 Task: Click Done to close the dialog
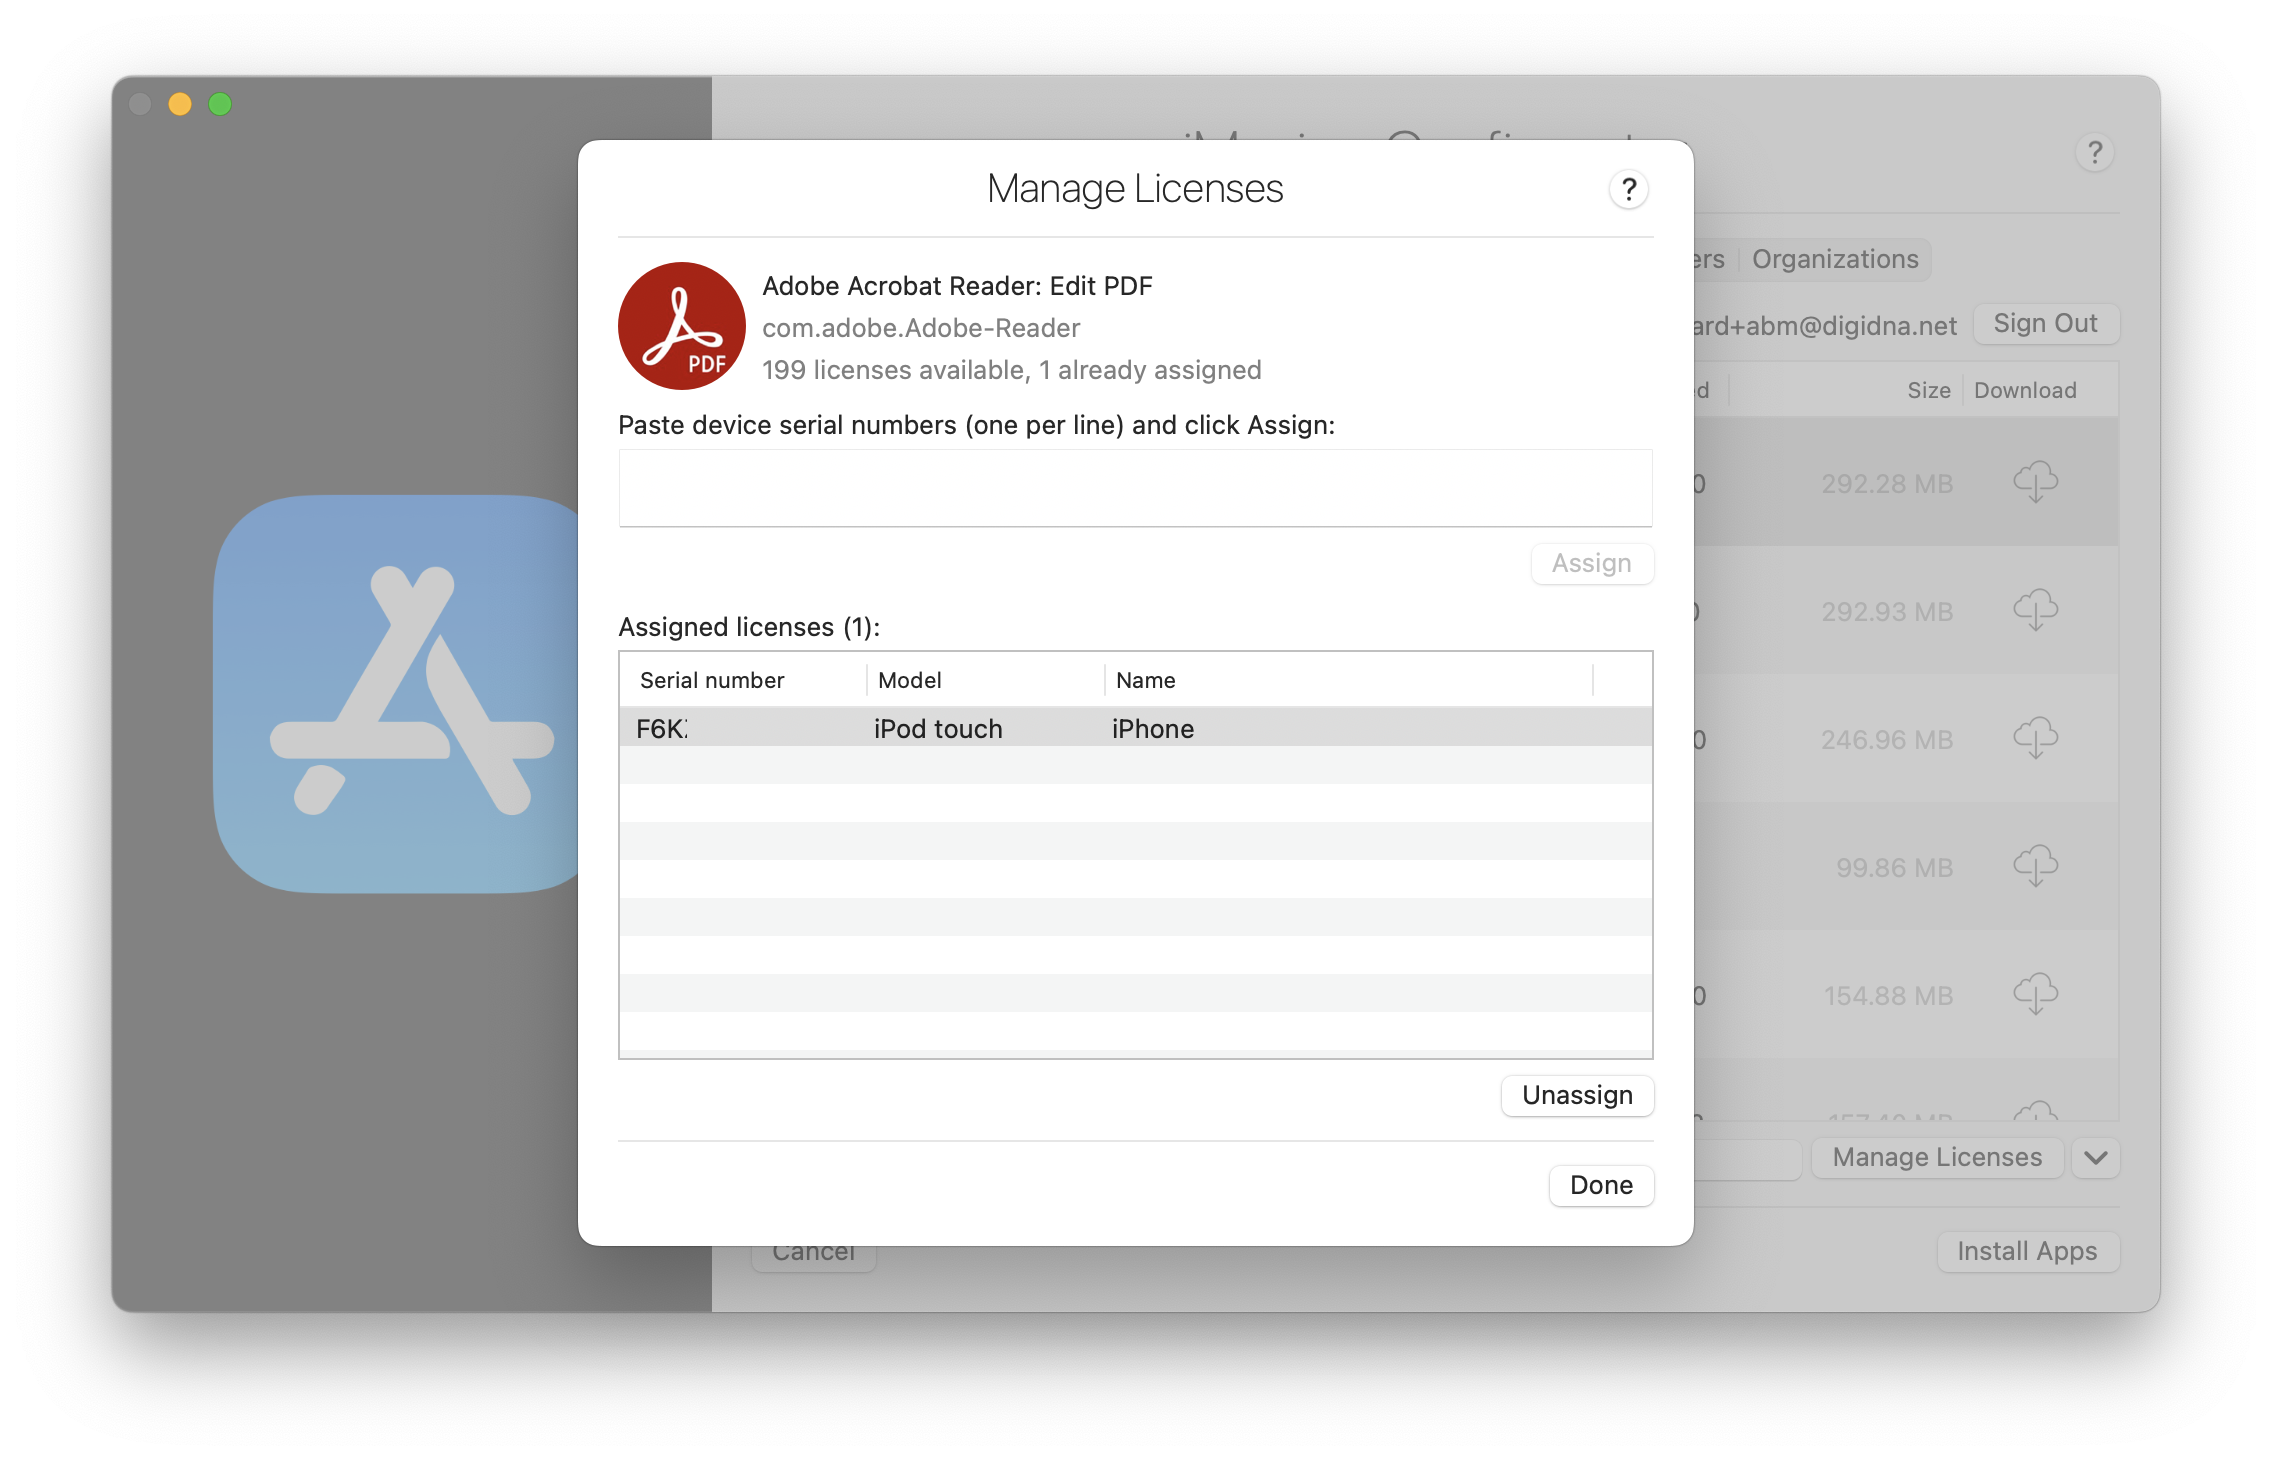1601,1185
